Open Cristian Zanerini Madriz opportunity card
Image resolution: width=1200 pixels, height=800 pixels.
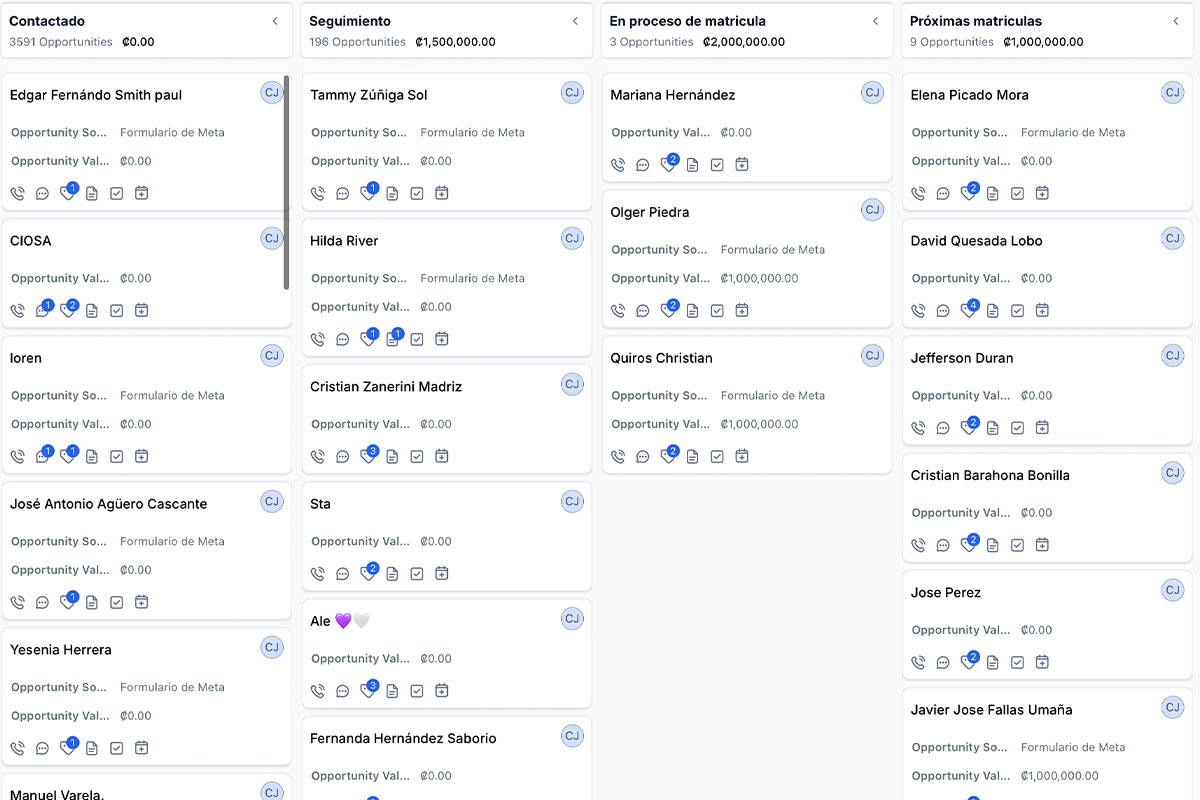pyautogui.click(x=386, y=387)
